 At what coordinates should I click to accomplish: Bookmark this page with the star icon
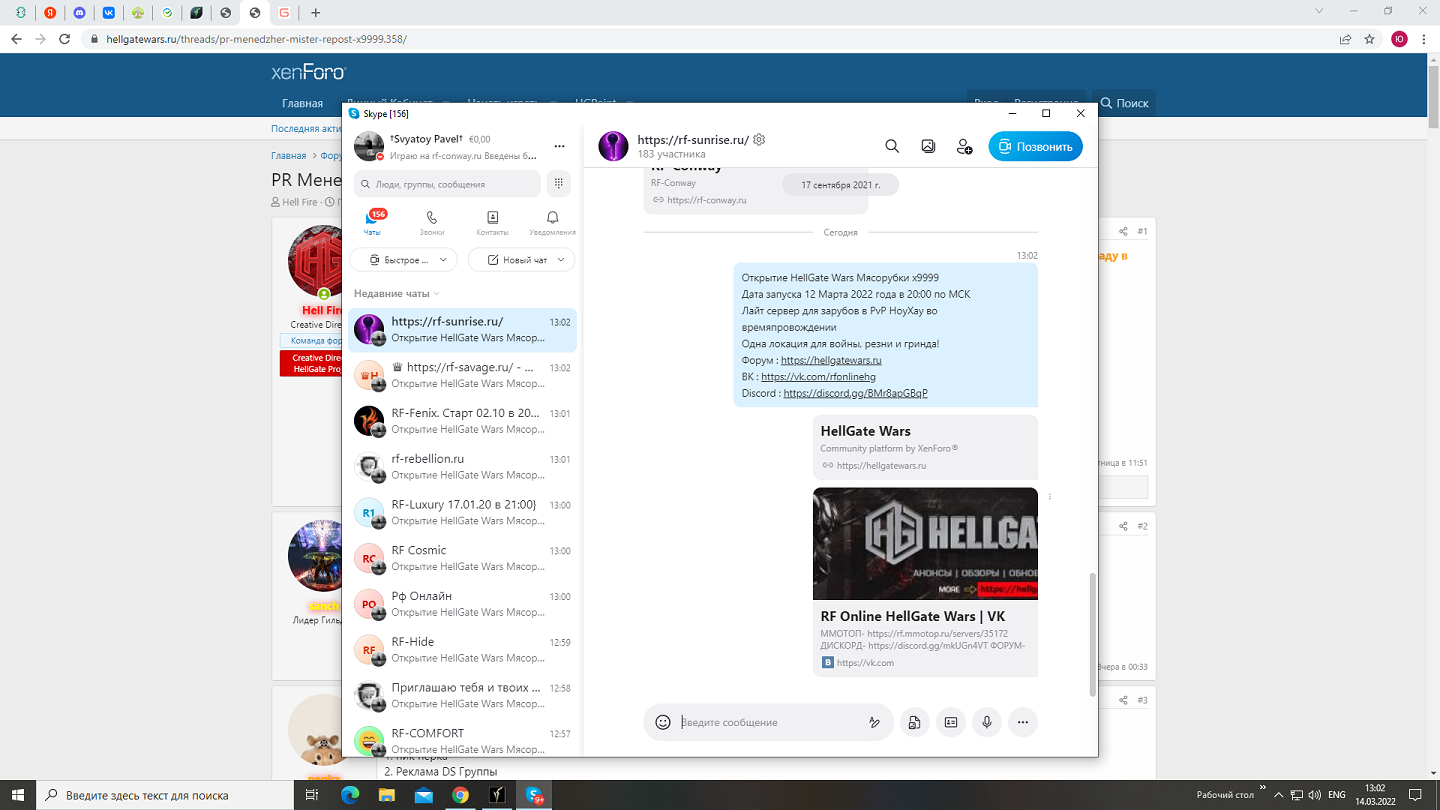point(1370,39)
